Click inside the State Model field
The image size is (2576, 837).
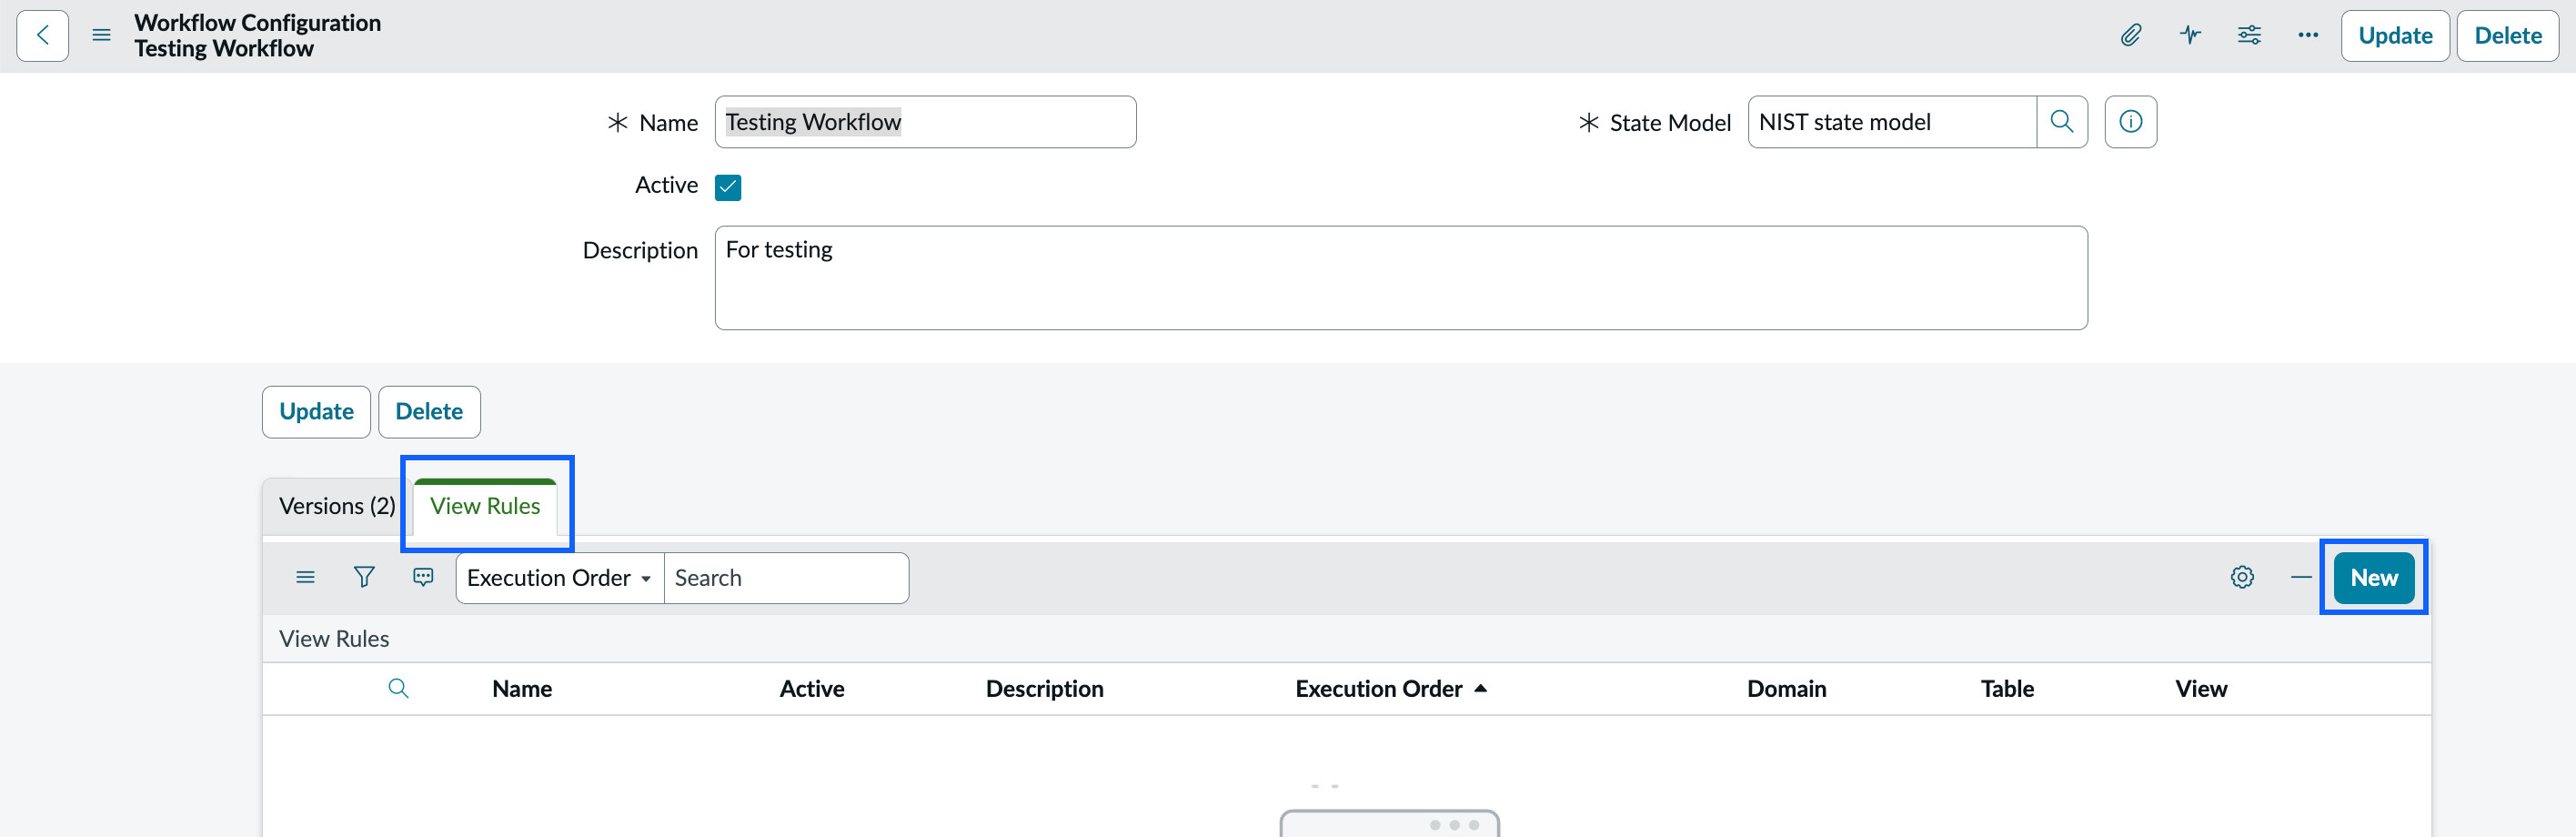1892,122
